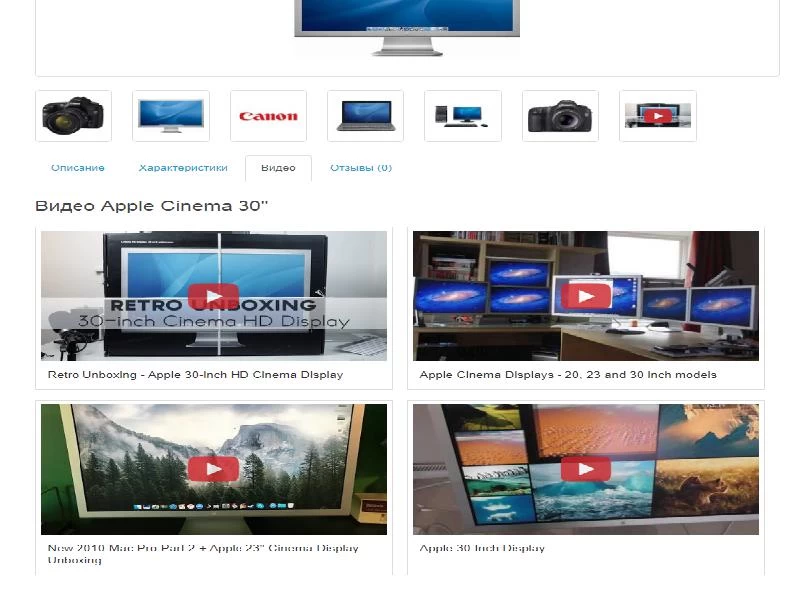Click the large Apple Cinema monitor product image
The height and width of the screenshot is (600, 800).
[x=407, y=27]
